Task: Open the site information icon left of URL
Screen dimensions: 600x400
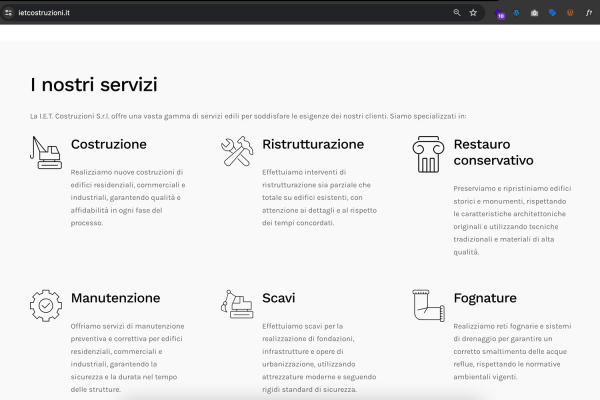Action: click(9, 13)
